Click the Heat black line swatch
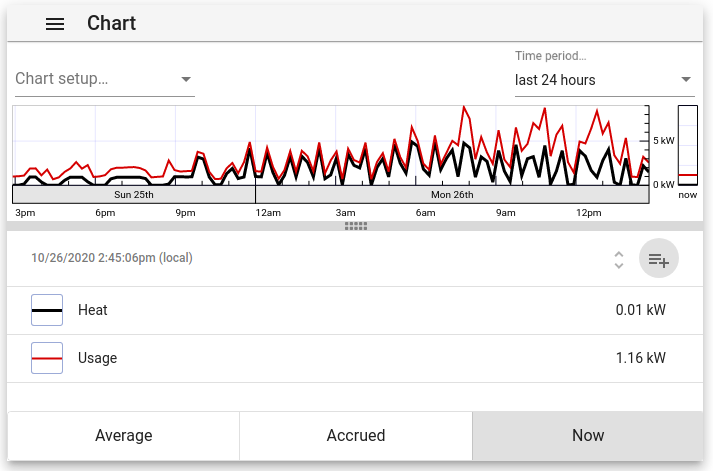The width and height of the screenshot is (713, 471). (47, 310)
